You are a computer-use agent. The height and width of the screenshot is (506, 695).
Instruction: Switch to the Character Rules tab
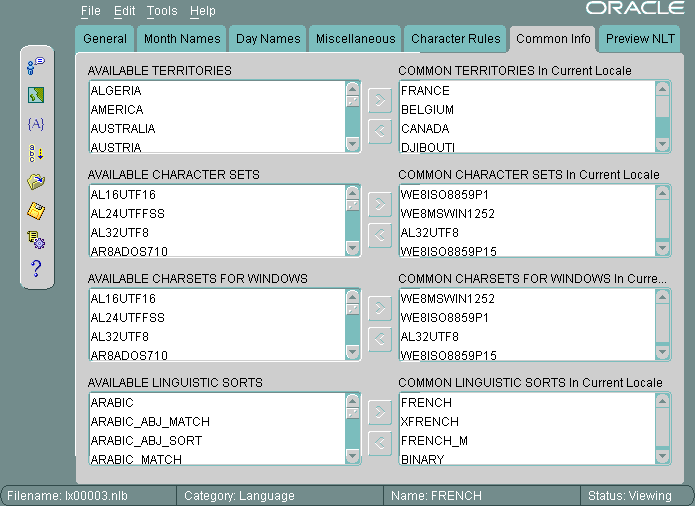[455, 39]
